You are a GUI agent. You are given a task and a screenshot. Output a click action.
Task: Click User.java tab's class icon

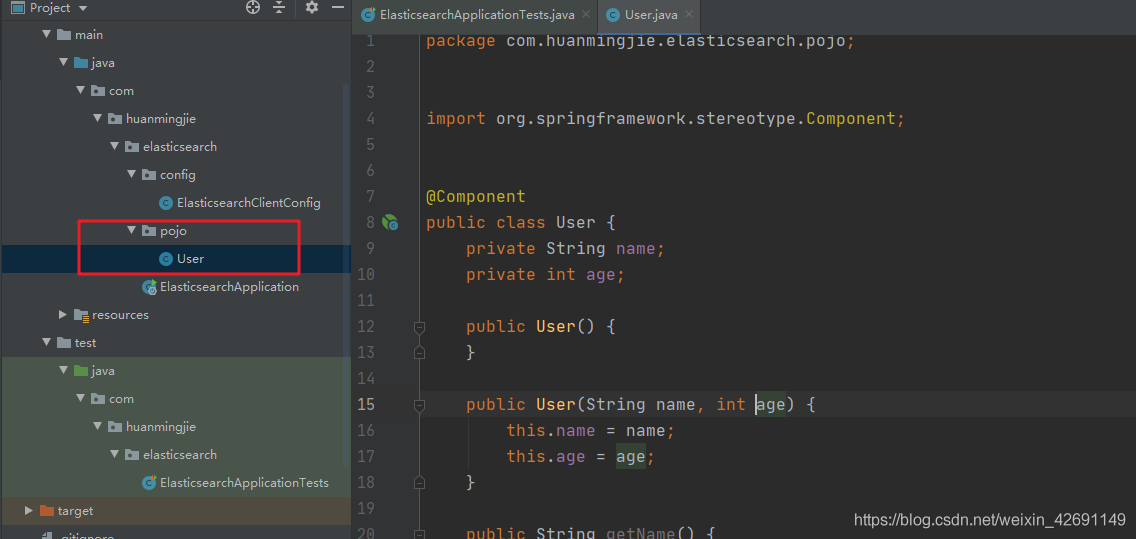(613, 15)
